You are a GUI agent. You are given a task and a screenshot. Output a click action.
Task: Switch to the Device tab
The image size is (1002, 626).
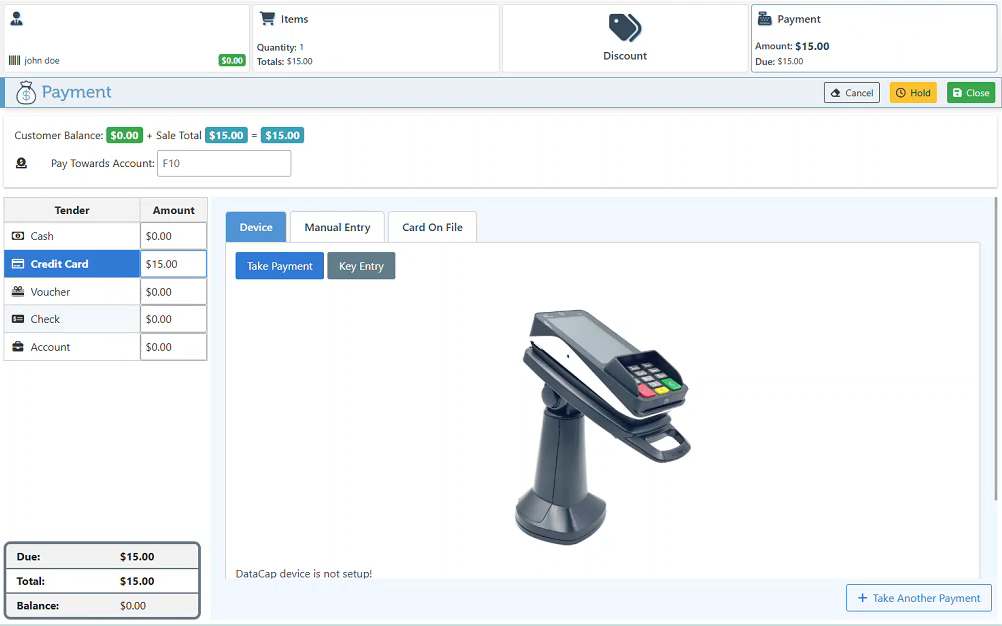click(256, 227)
